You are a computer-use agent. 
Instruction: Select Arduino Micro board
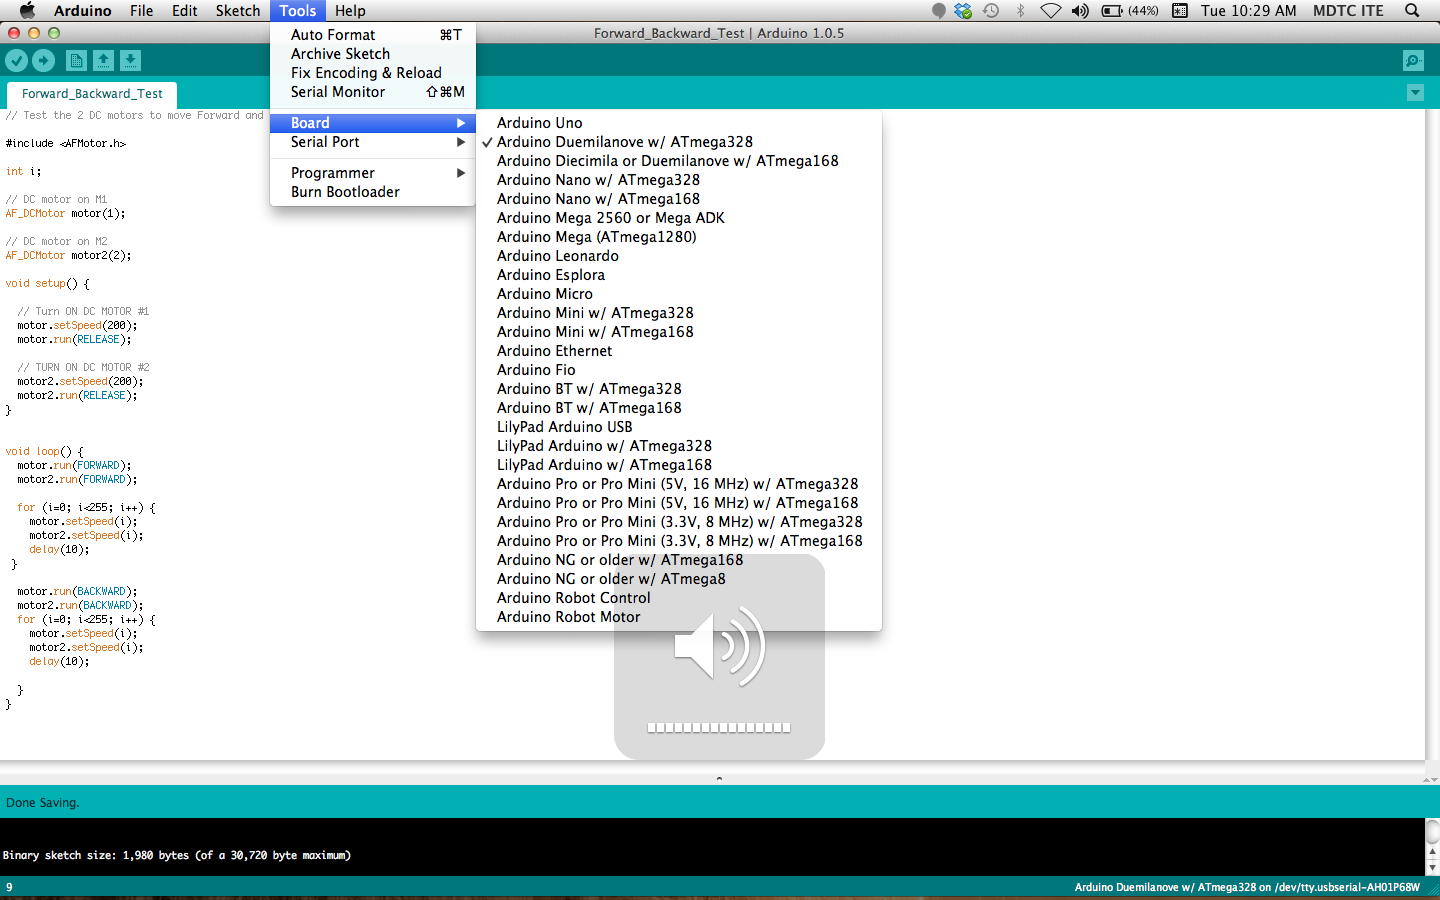click(x=679, y=294)
